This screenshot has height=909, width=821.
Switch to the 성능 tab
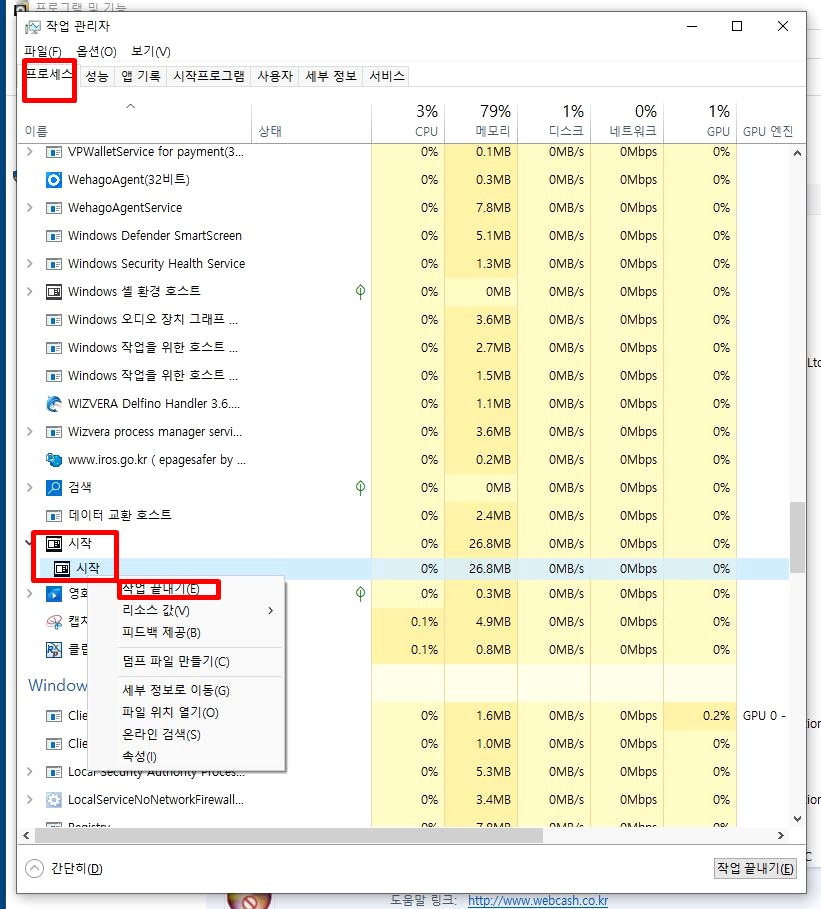point(97,76)
